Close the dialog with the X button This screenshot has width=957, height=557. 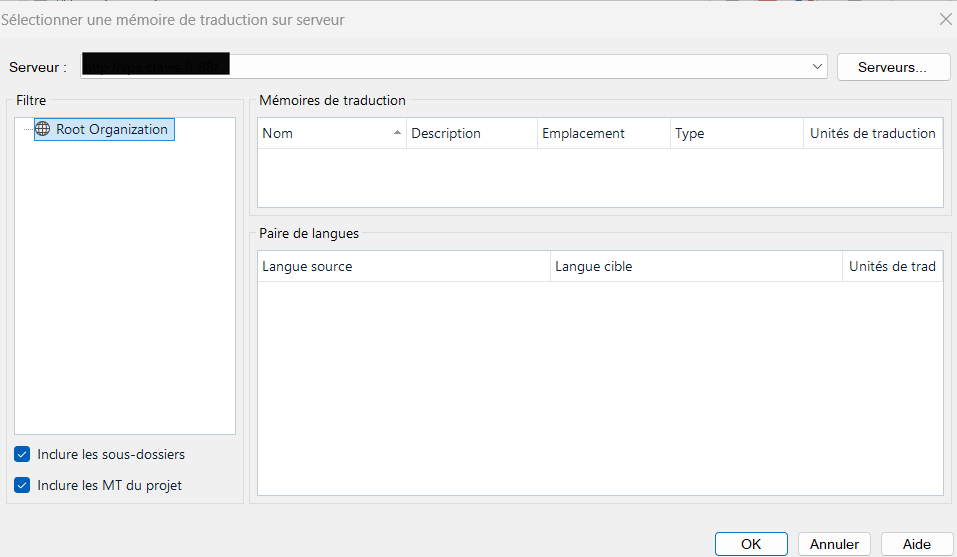(945, 20)
